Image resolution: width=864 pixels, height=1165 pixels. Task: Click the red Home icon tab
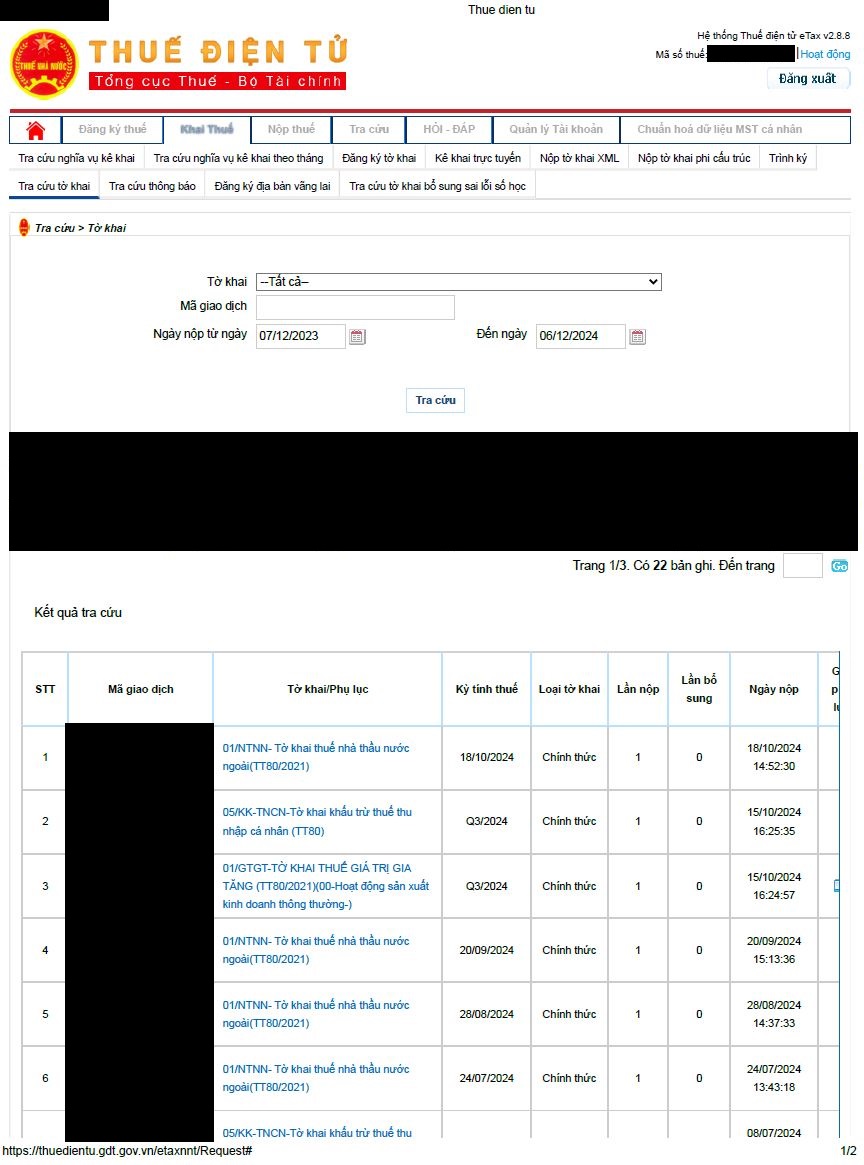point(36,130)
